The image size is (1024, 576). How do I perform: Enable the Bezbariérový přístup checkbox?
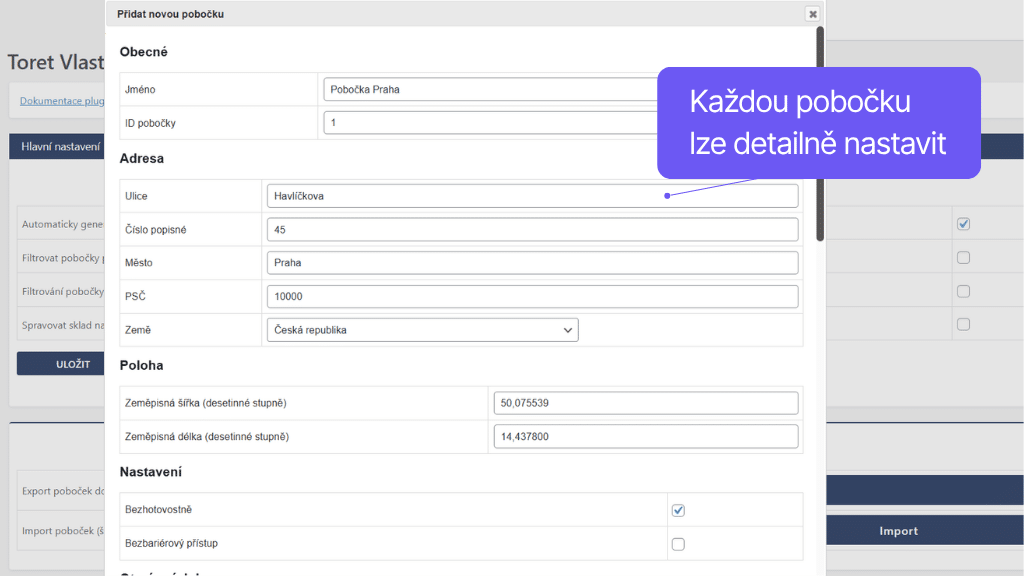[x=678, y=544]
